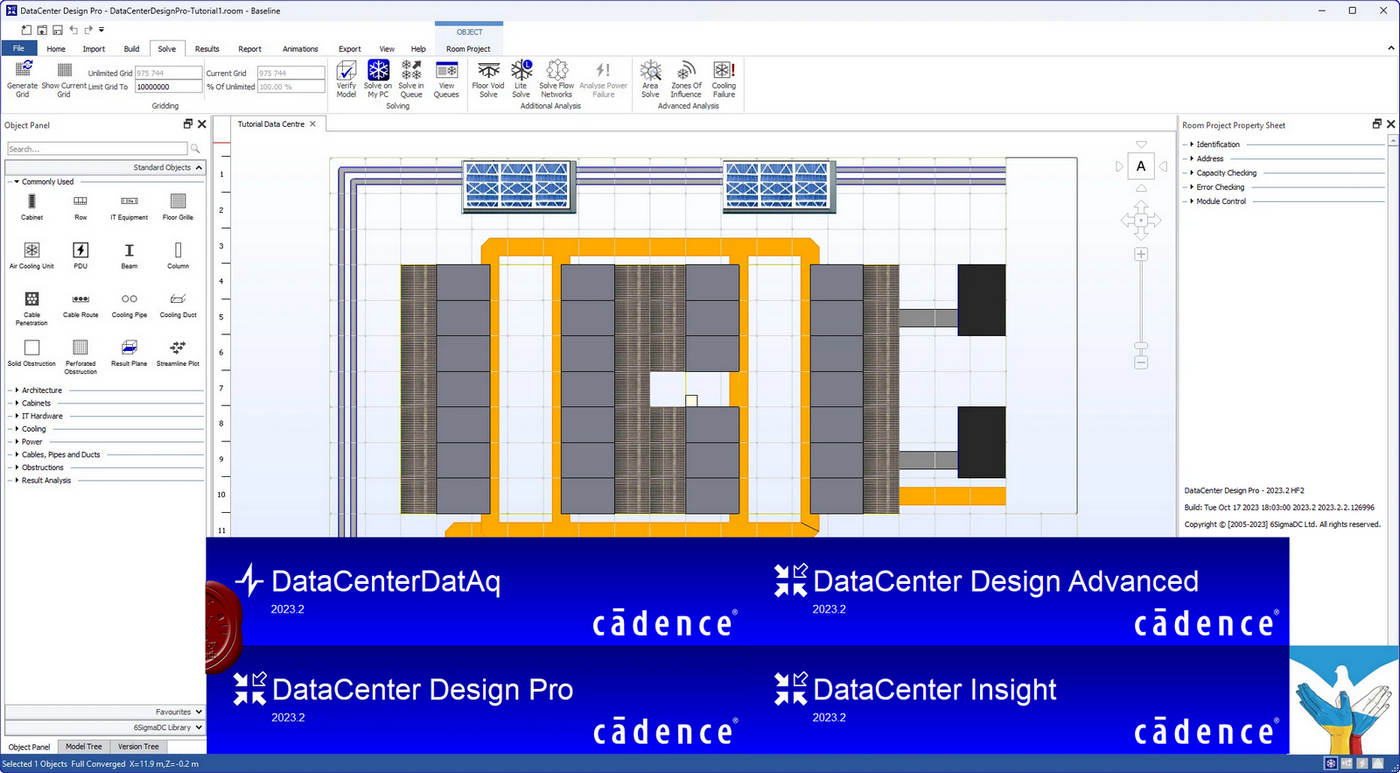This screenshot has width=1400, height=773.
Task: Open the Room Project tab
Action: [x=468, y=48]
